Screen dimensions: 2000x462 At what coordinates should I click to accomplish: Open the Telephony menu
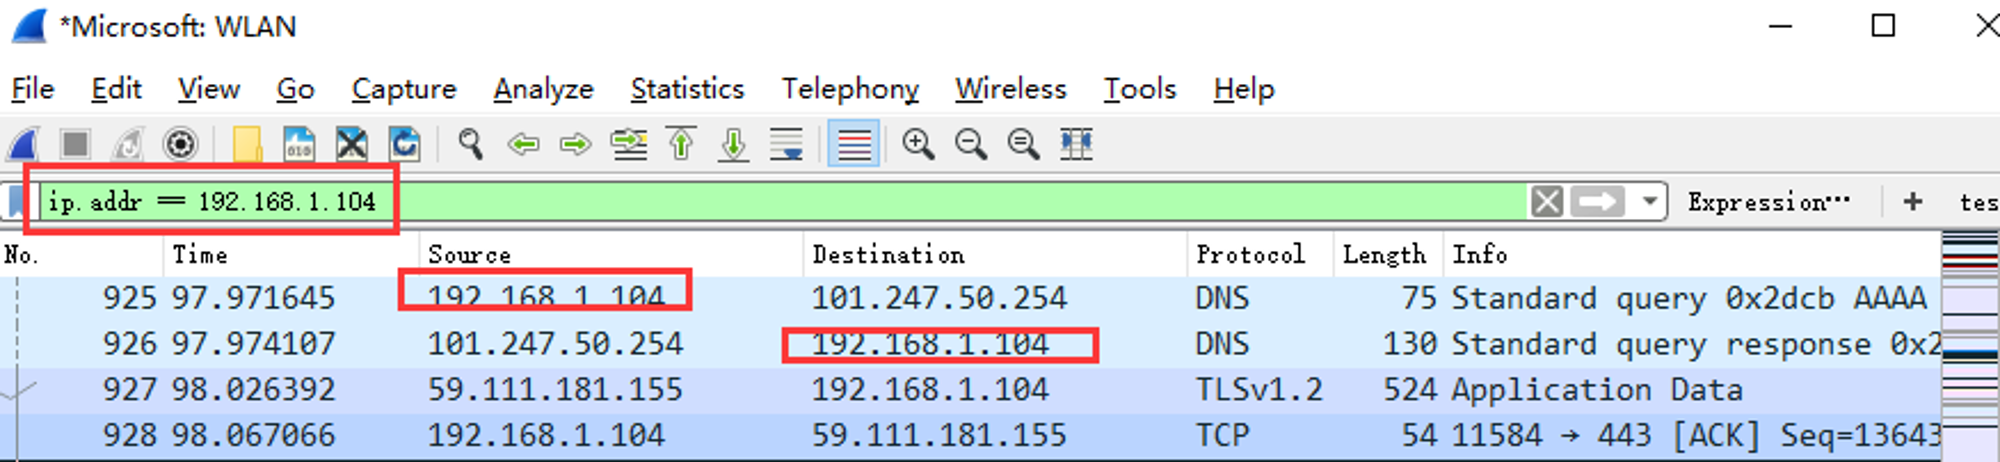[850, 89]
